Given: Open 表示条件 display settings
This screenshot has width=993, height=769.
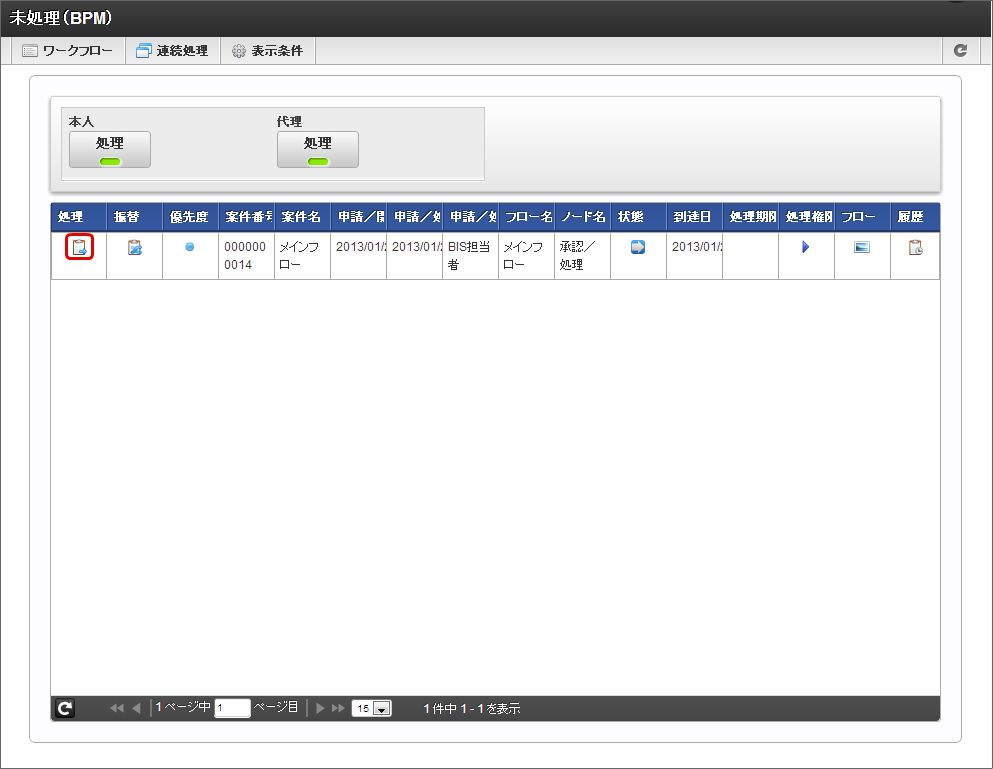Looking at the screenshot, I should pyautogui.click(x=267, y=50).
